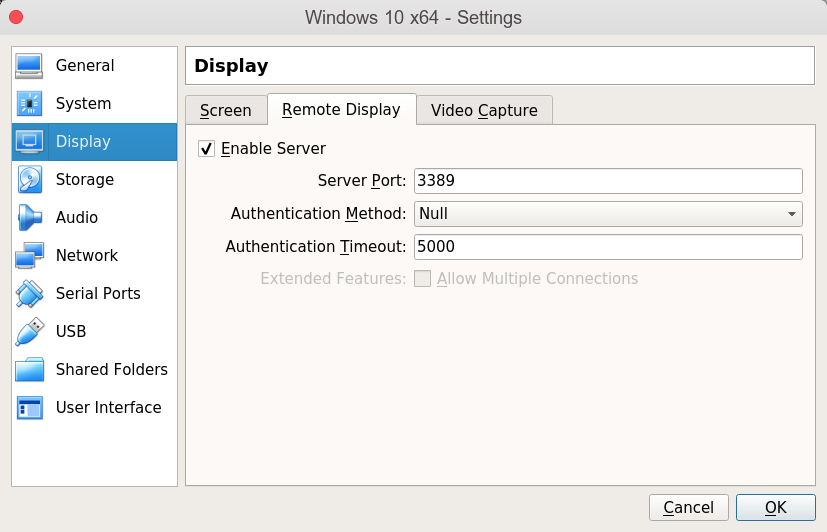This screenshot has width=827, height=532.
Task: Uncheck the Enable Server checkbox
Action: [206, 149]
